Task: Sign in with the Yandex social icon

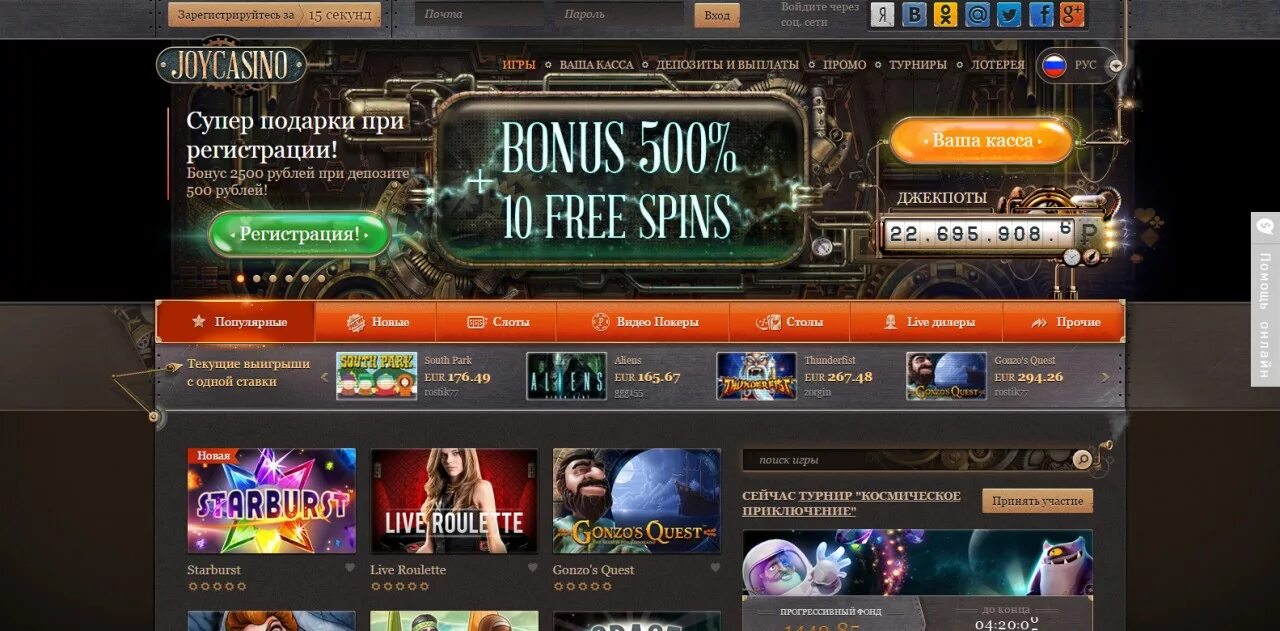Action: coord(882,14)
